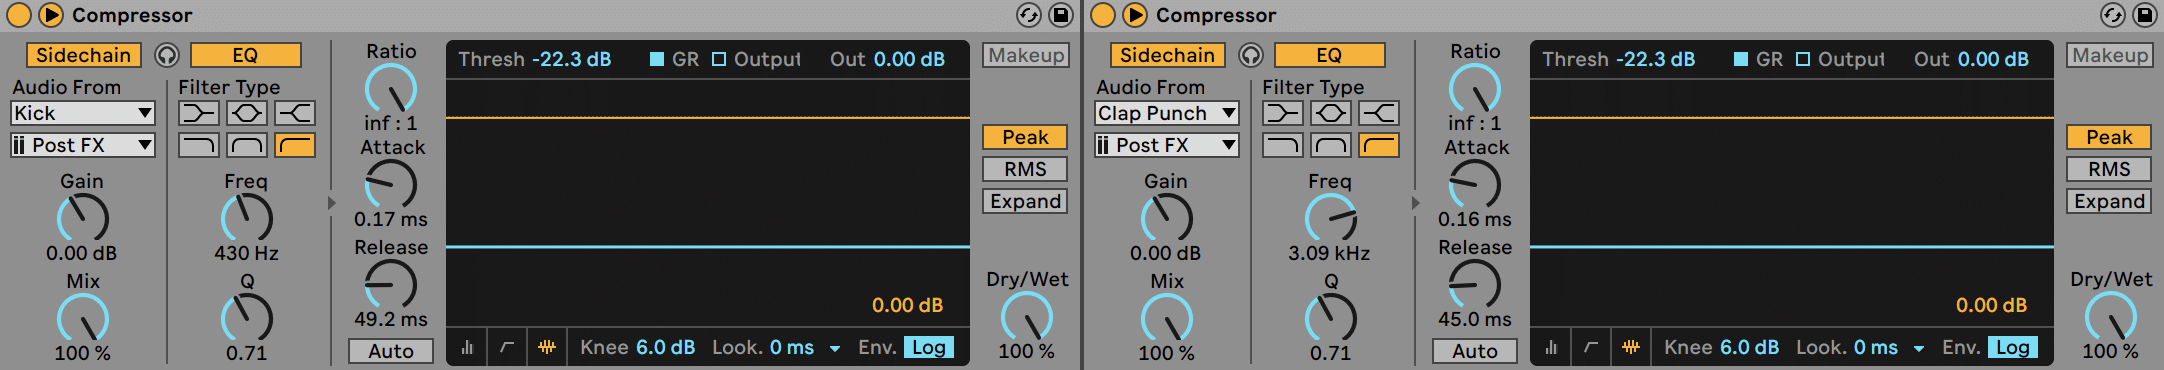The width and height of the screenshot is (2164, 370).
Task: Click the save preset disk icon on right compressor
Action: (x=2145, y=15)
